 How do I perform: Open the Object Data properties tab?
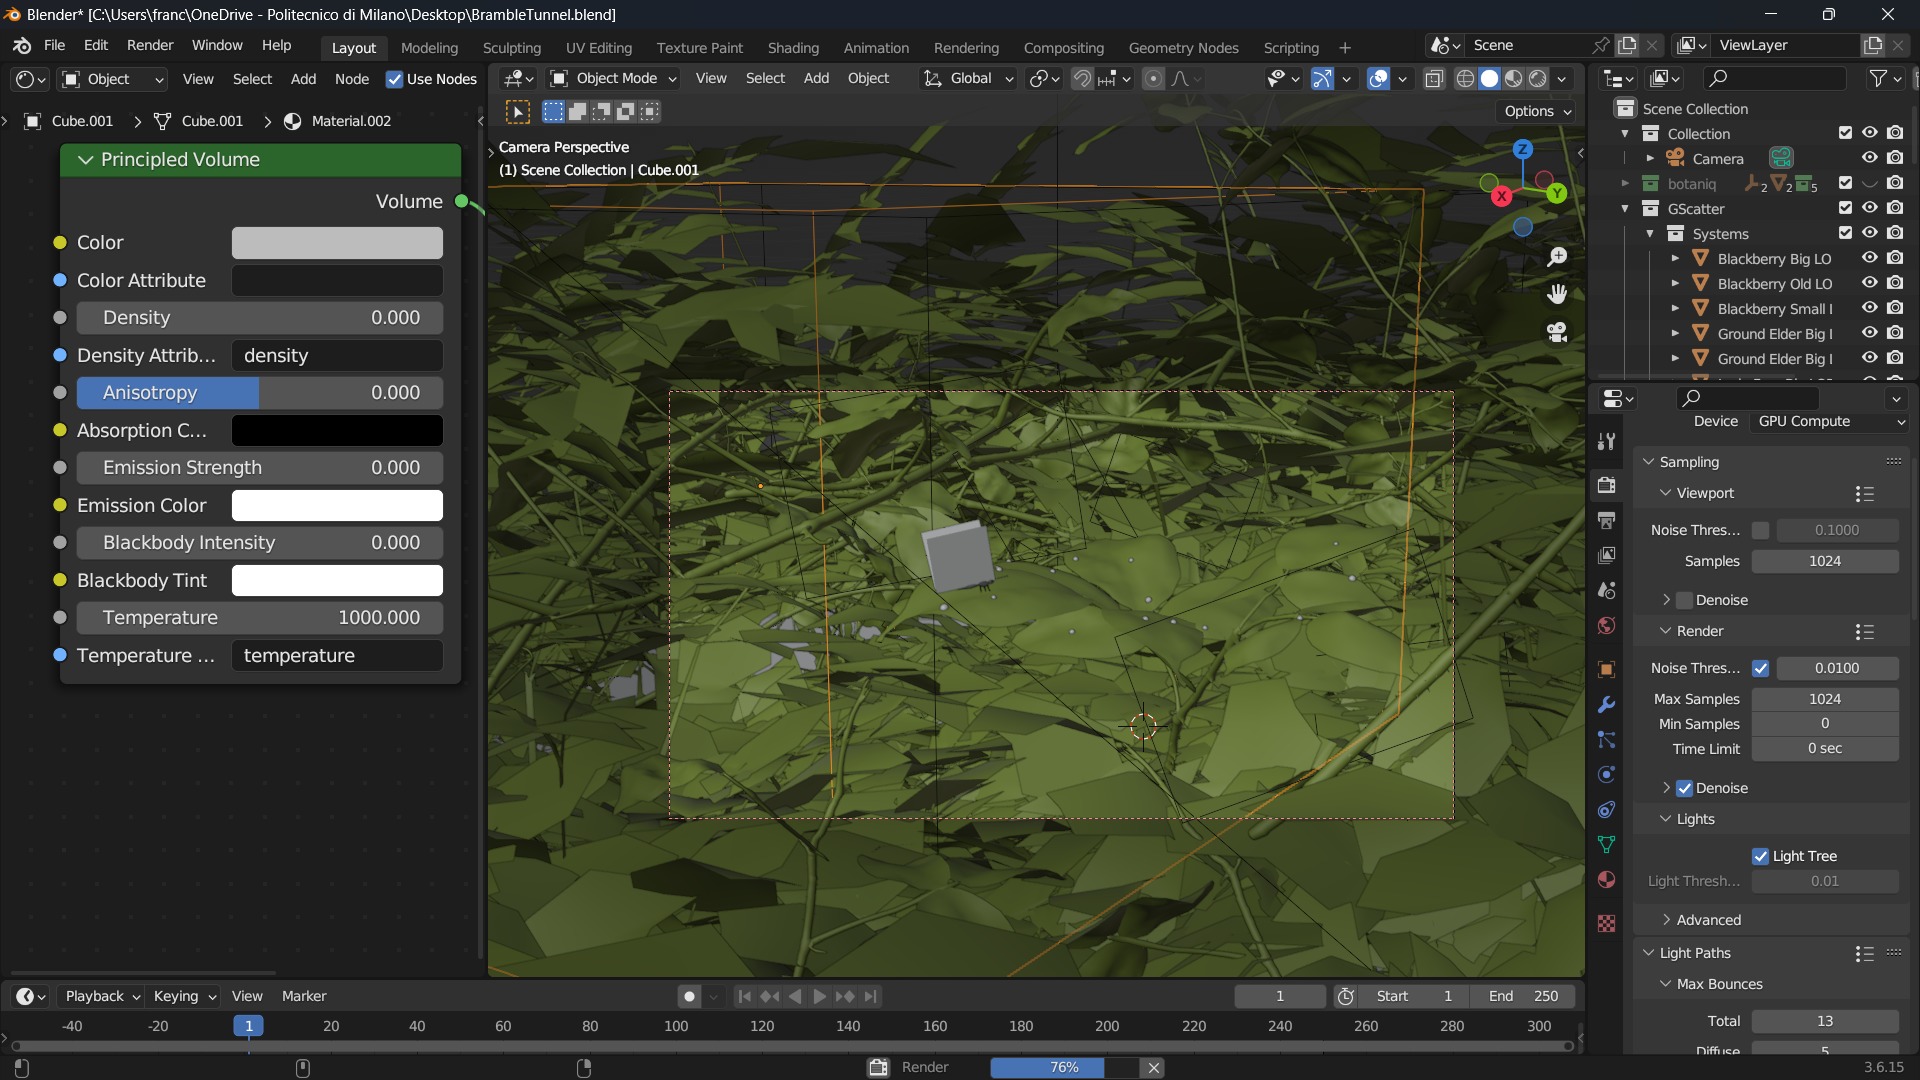pyautogui.click(x=1607, y=844)
